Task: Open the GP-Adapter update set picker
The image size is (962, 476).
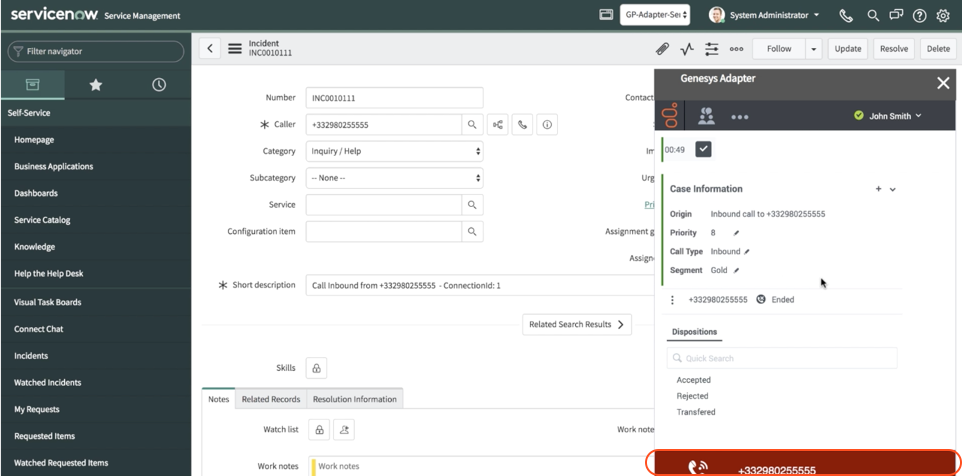Action: click(655, 15)
